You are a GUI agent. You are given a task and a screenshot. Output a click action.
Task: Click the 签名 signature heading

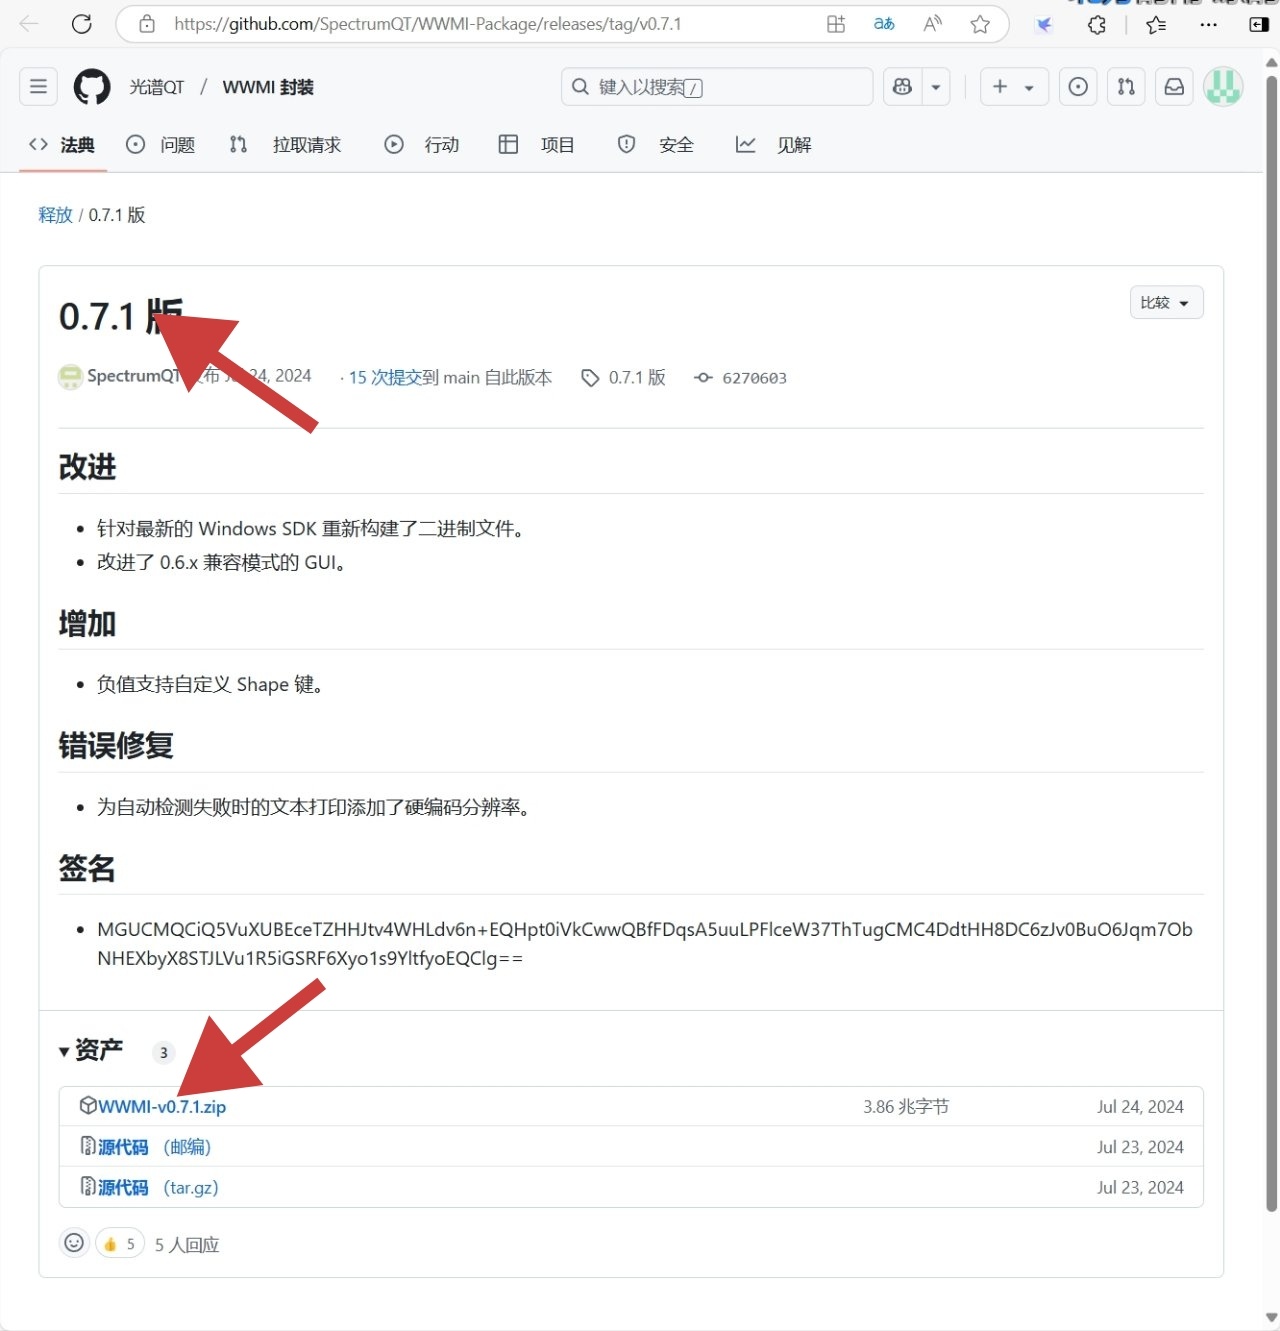coord(87,868)
